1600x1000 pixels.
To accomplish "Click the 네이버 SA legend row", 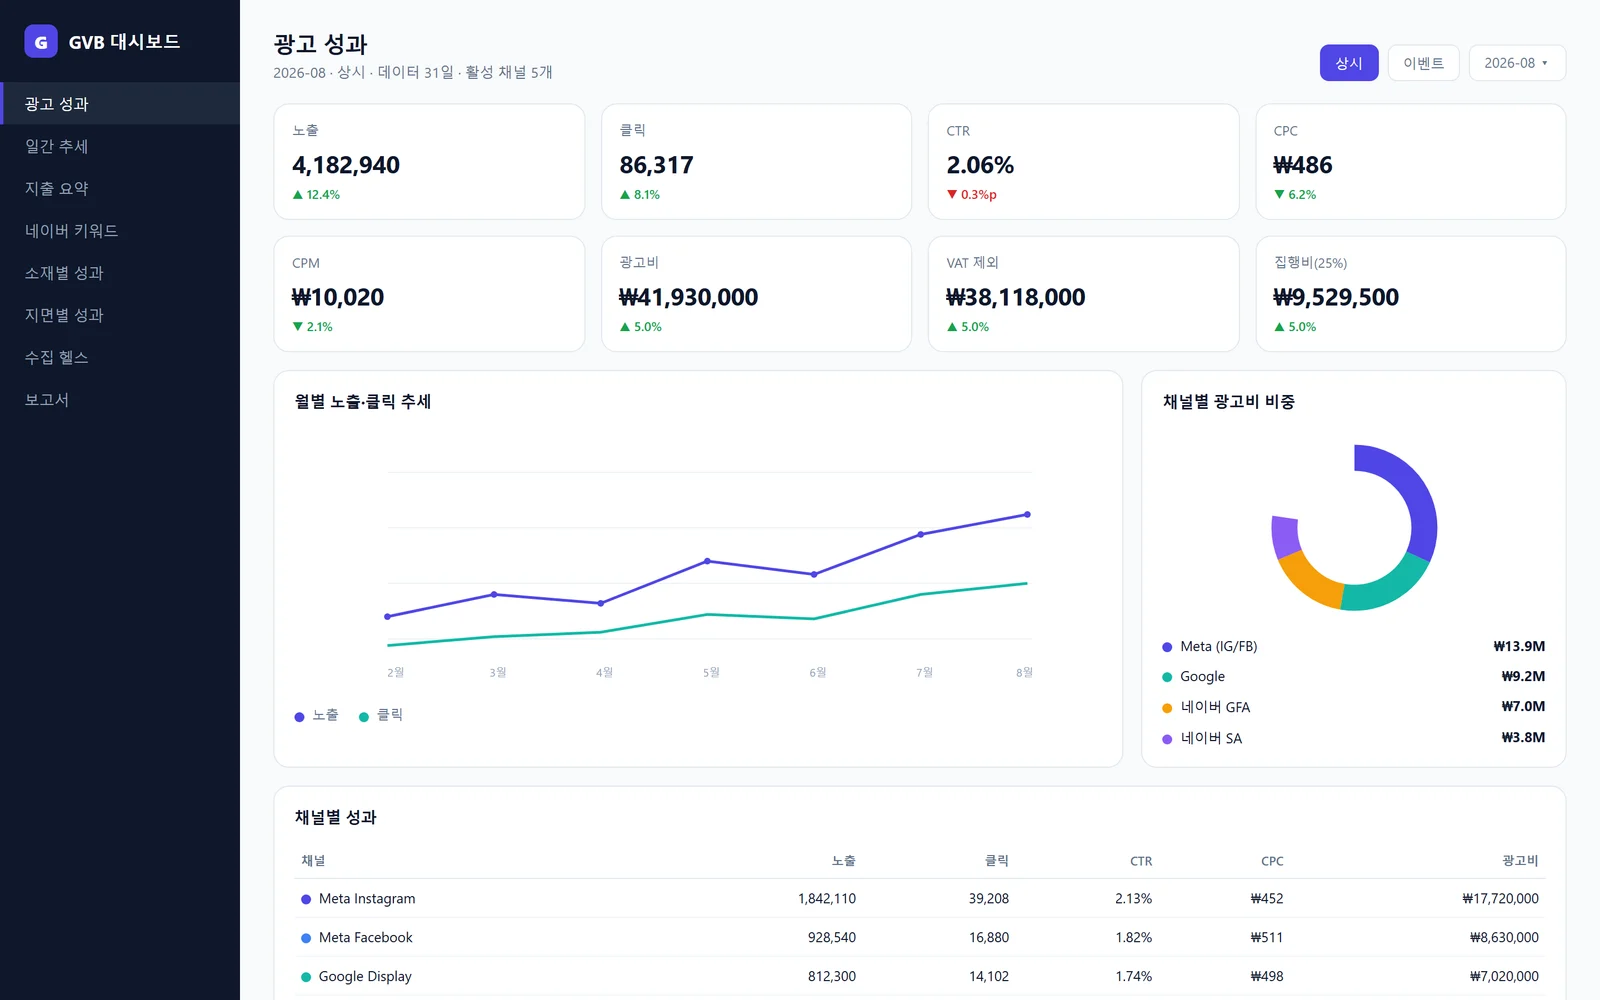I will 1354,738.
